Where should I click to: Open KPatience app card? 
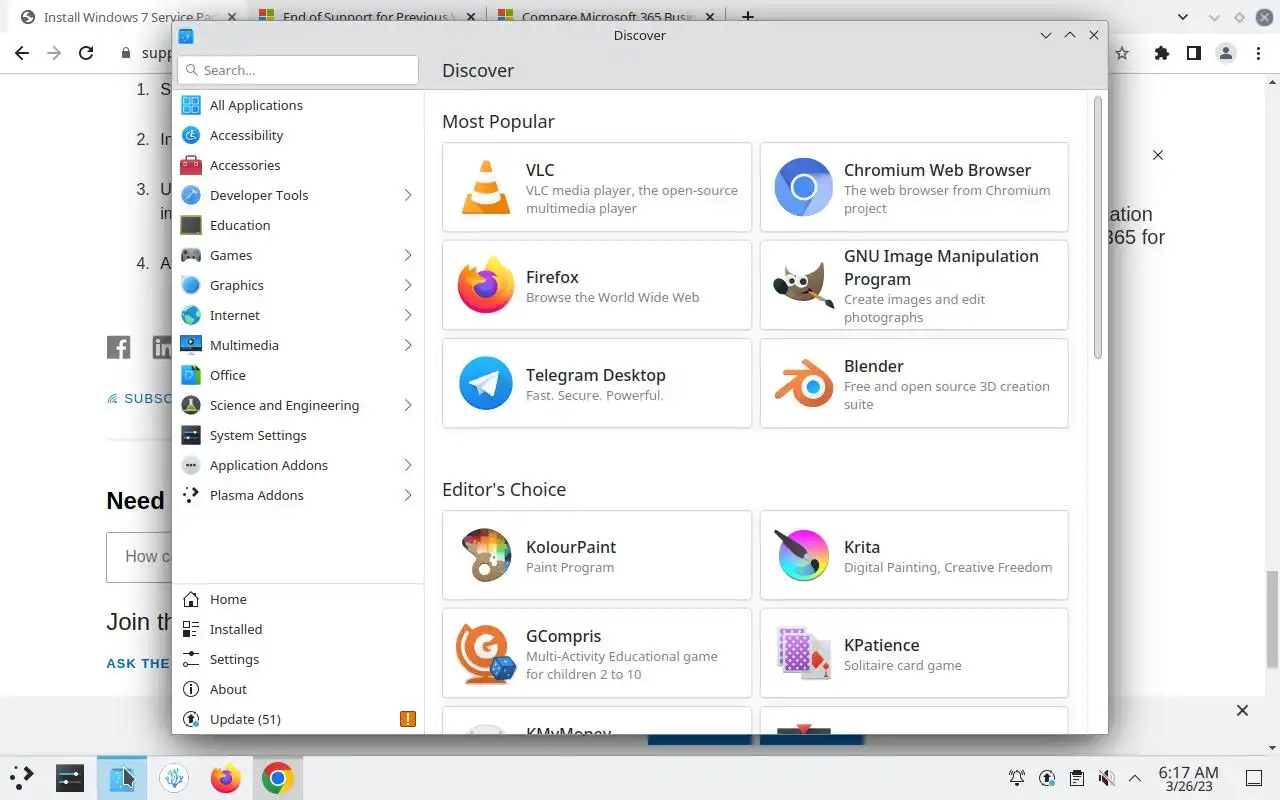914,653
